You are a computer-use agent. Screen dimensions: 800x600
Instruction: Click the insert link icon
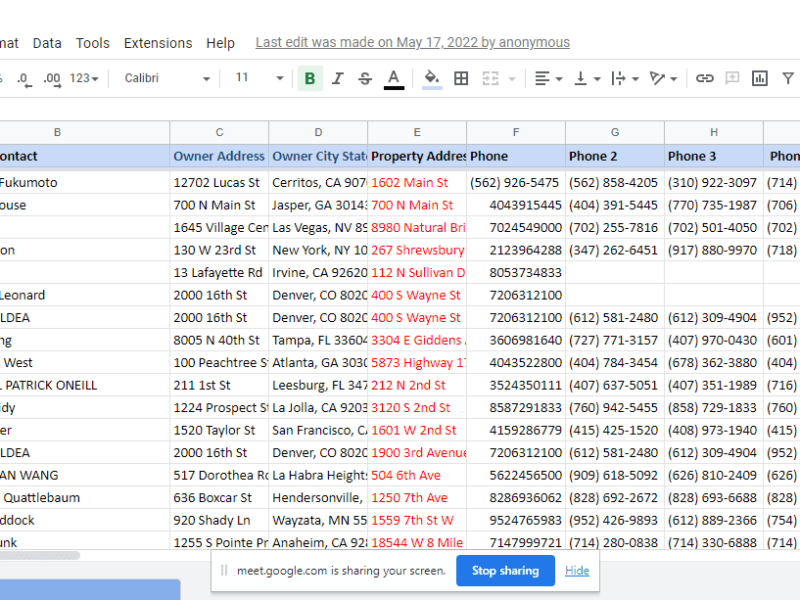[x=705, y=78]
